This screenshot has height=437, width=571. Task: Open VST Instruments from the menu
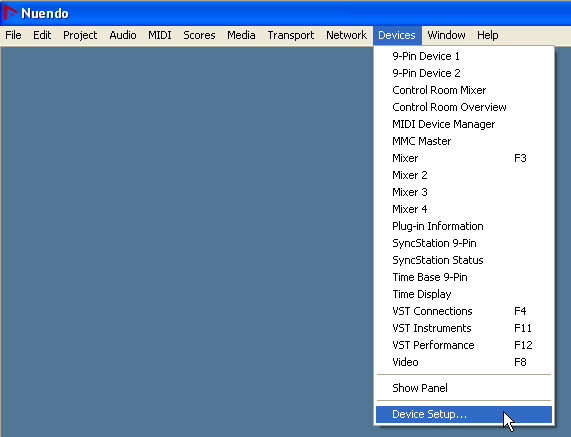tap(464, 328)
